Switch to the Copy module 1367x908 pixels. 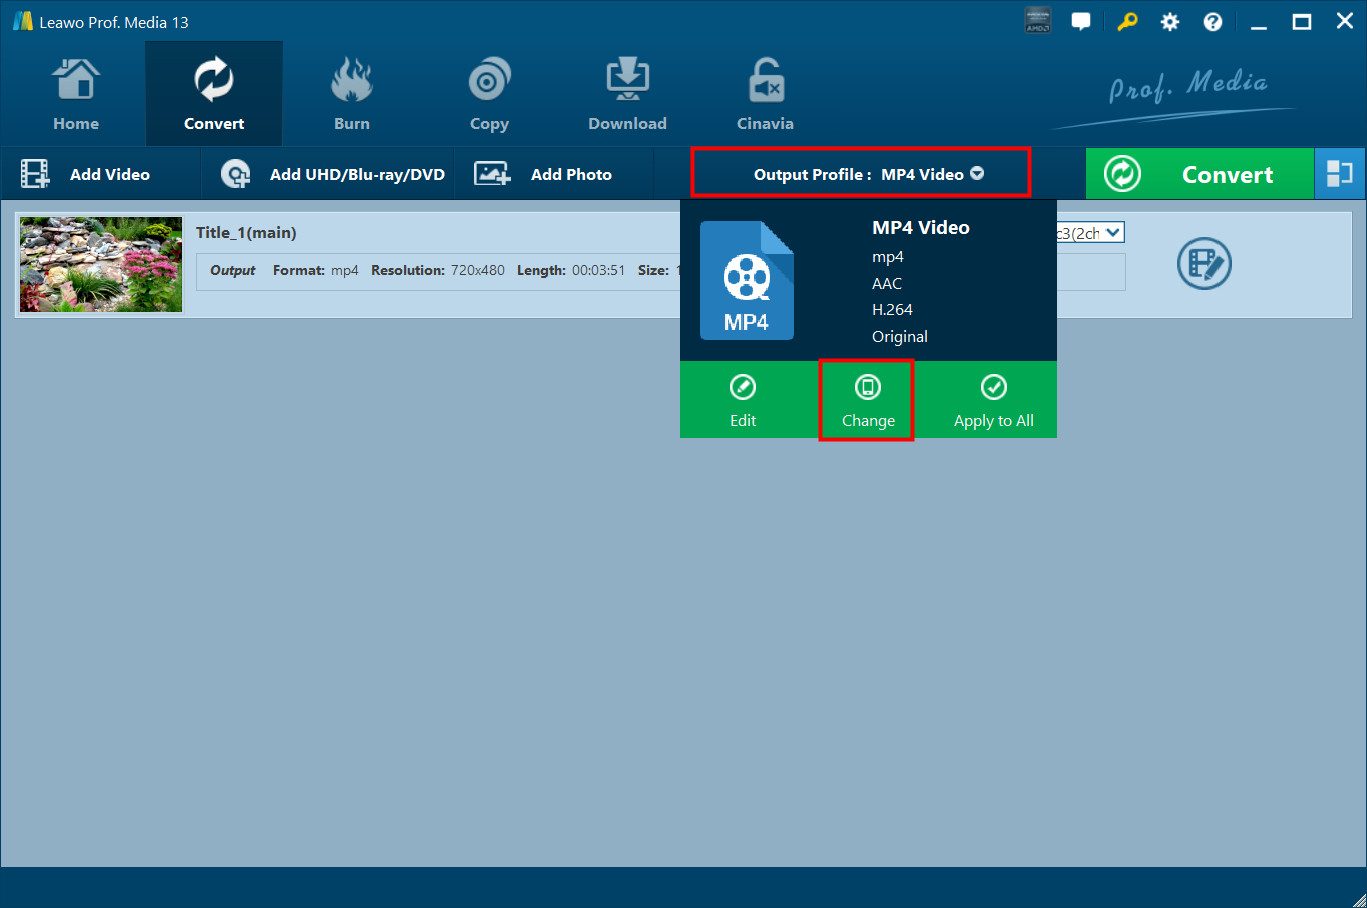click(x=489, y=92)
